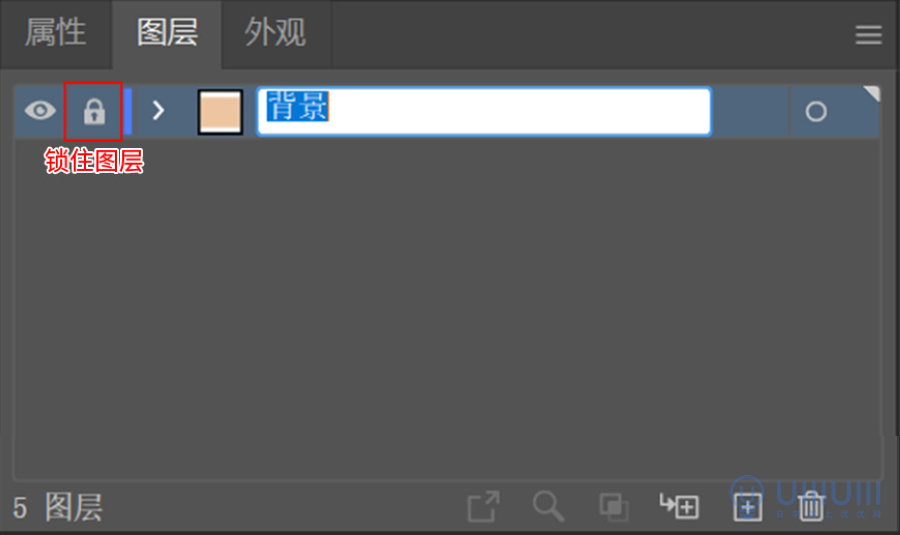Switch to the 属性 tab
Image resolution: width=900 pixels, height=535 pixels.
click(55, 32)
